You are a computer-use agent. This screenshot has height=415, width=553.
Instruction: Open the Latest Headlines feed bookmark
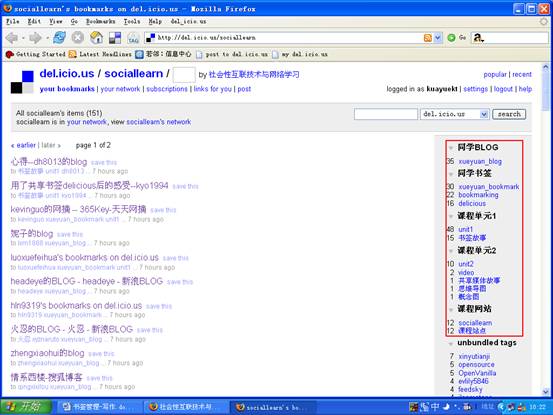pyautogui.click(x=100, y=54)
